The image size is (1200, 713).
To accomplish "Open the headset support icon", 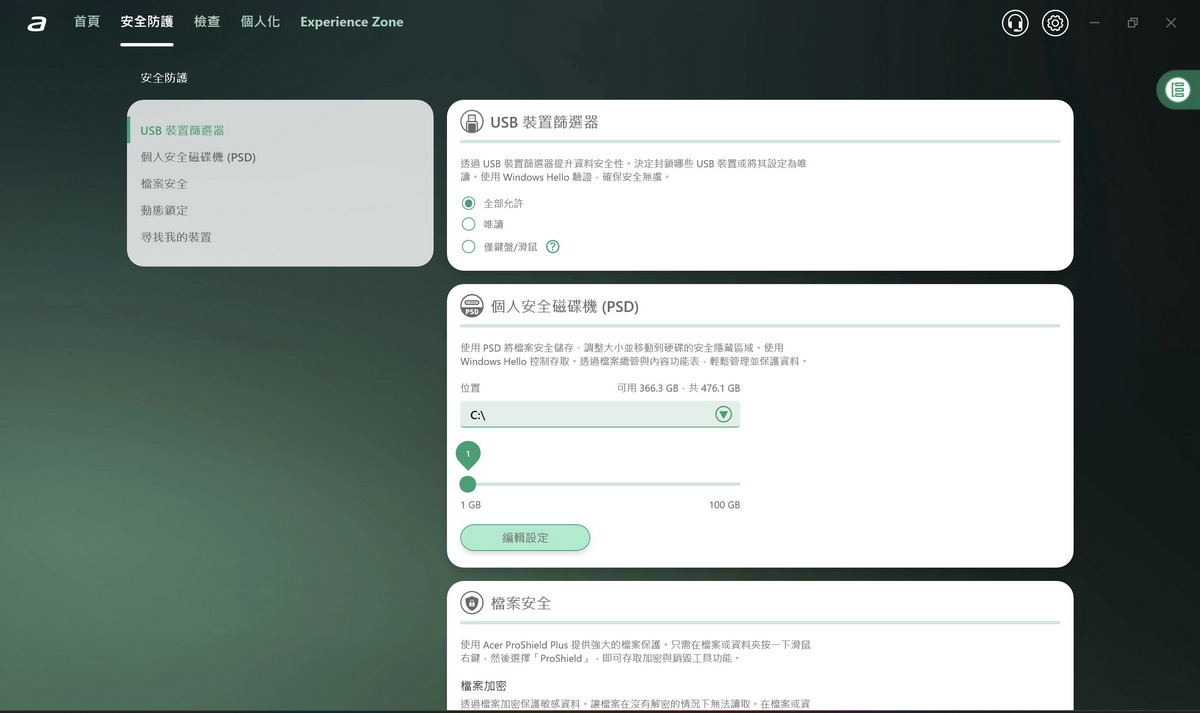I will pos(1015,23).
